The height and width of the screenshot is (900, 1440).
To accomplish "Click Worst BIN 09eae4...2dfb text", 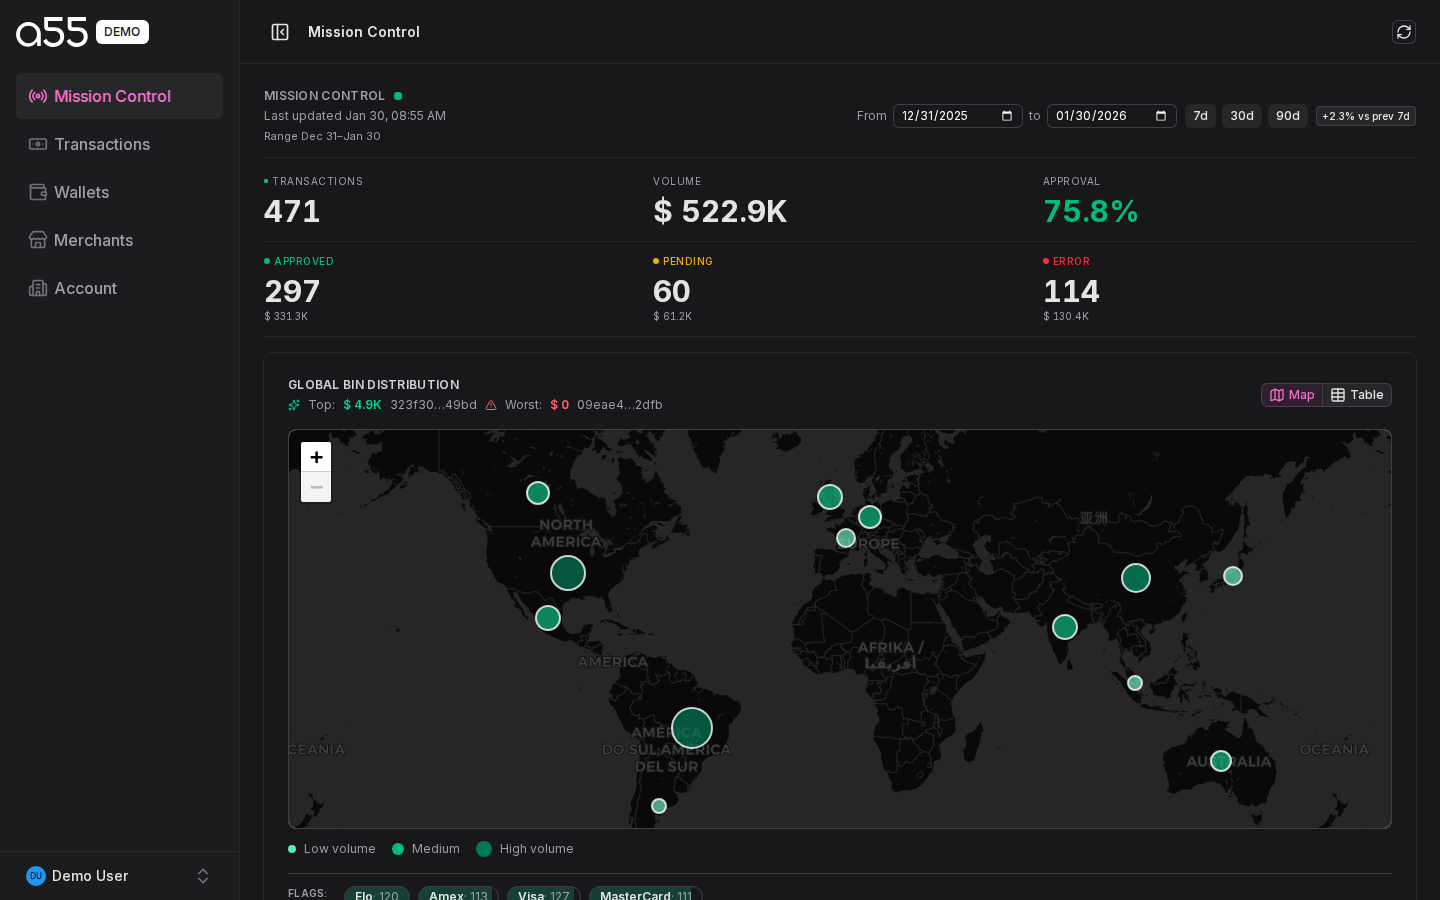I will click(x=620, y=405).
